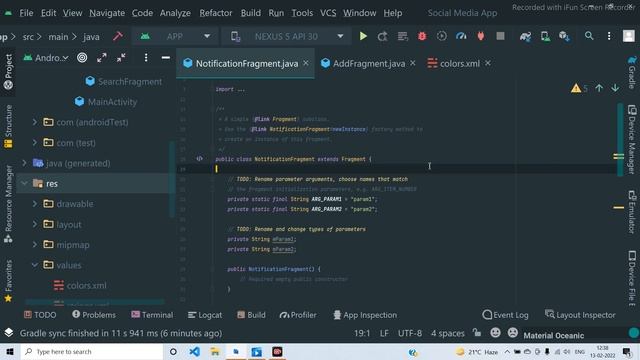Expand com (test) folder
Viewport: 640px width, 360px height.
tap(35, 142)
